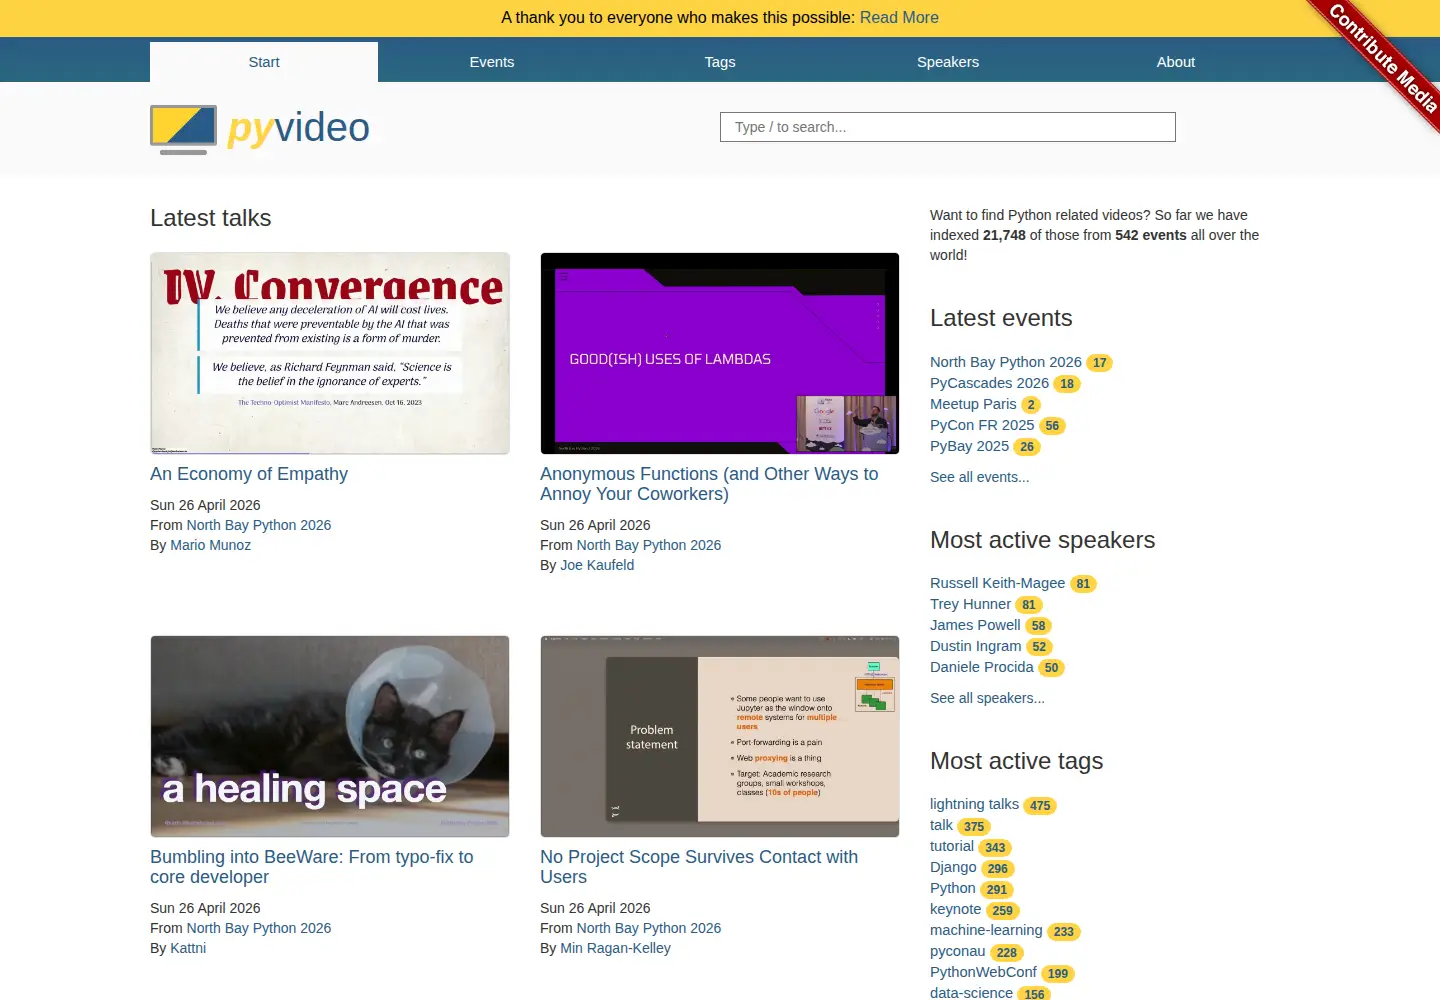Image resolution: width=1440 pixels, height=1000 pixels.
Task: Open the Meetup Paris event
Action: (x=973, y=404)
